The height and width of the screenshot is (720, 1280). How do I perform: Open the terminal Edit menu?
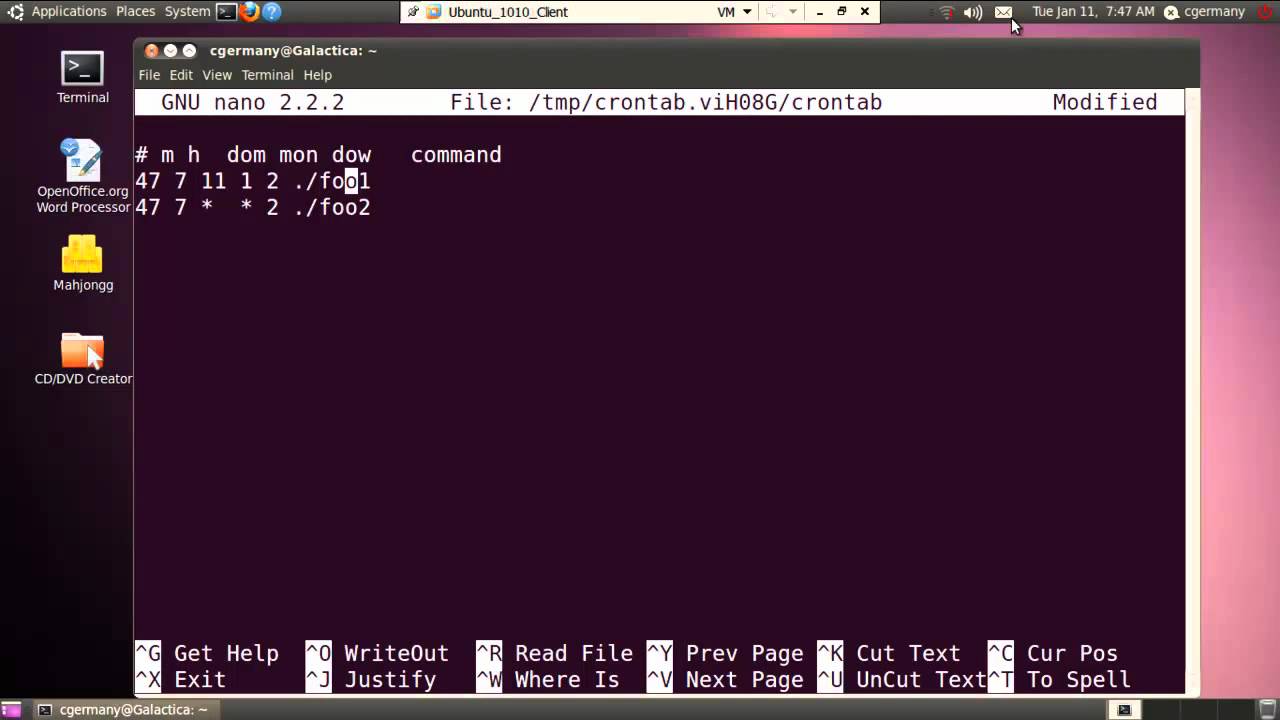coord(181,75)
